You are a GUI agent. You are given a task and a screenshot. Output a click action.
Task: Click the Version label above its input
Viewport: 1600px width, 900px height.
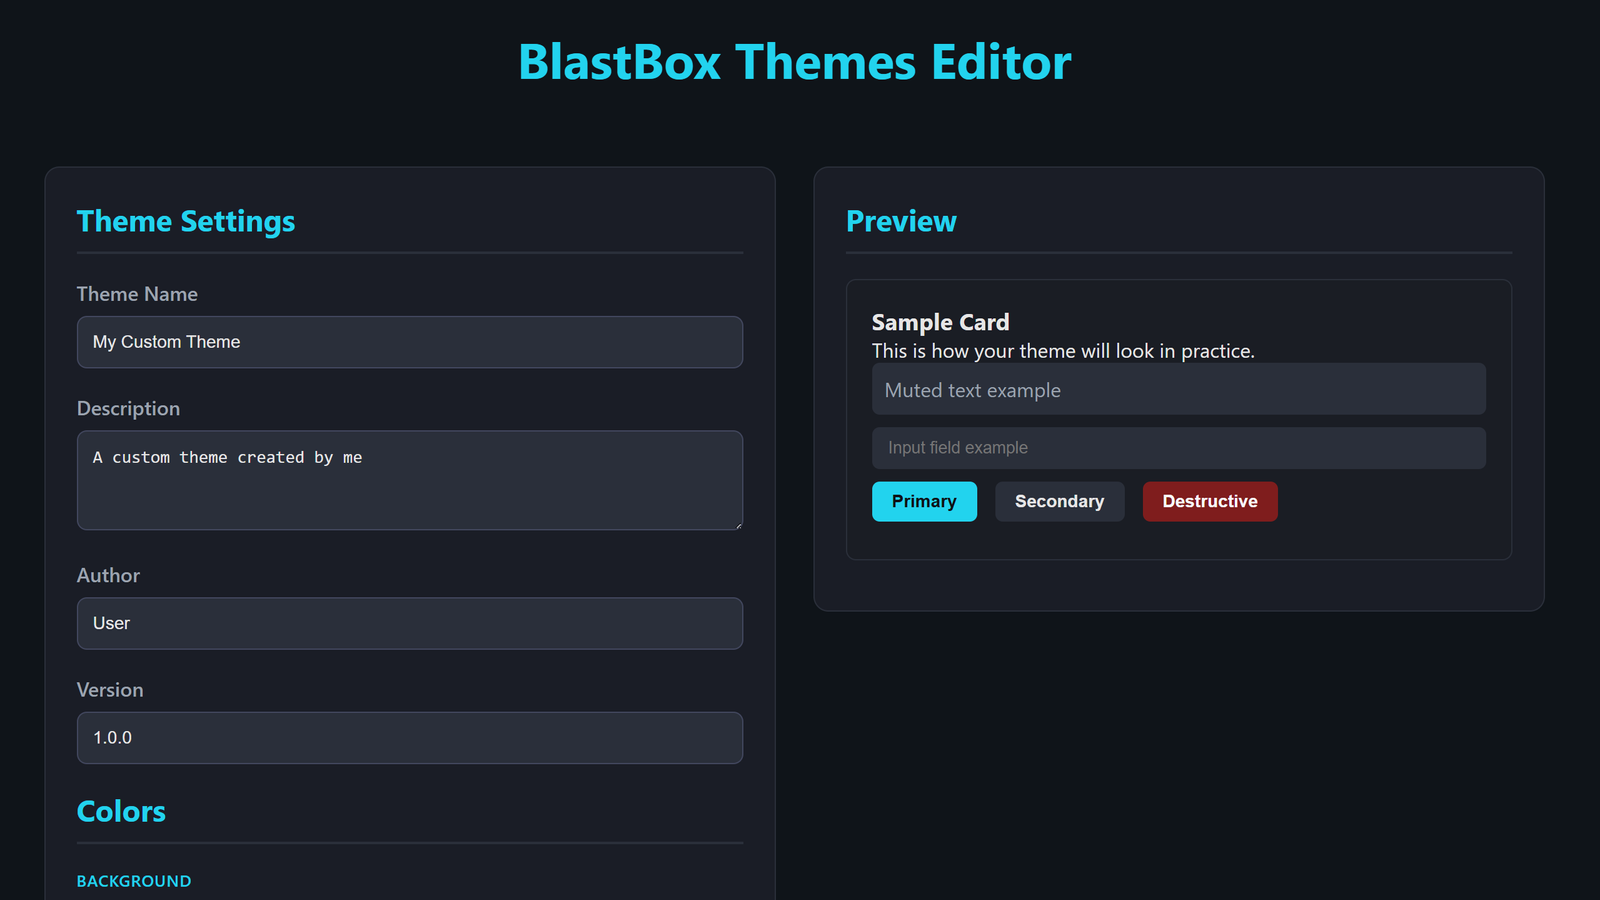[110, 689]
